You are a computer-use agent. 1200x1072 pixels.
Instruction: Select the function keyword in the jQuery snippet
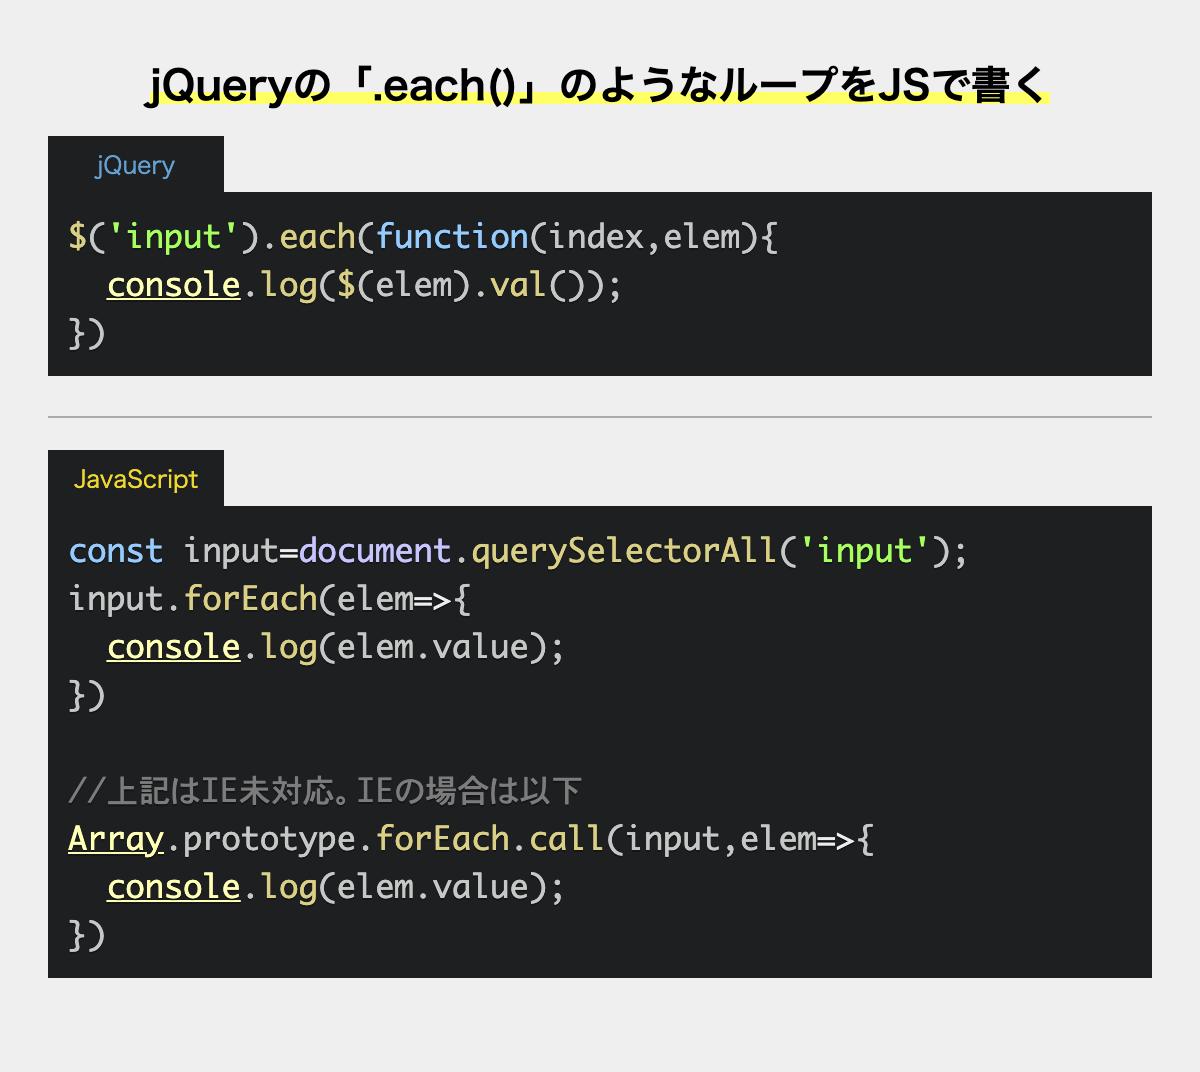click(455, 237)
